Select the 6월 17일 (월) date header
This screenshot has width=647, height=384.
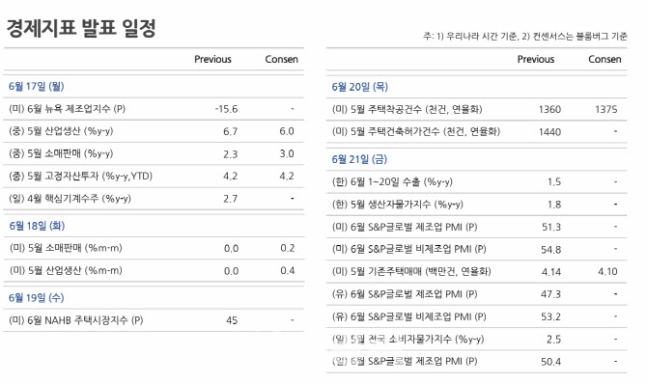click(36, 86)
